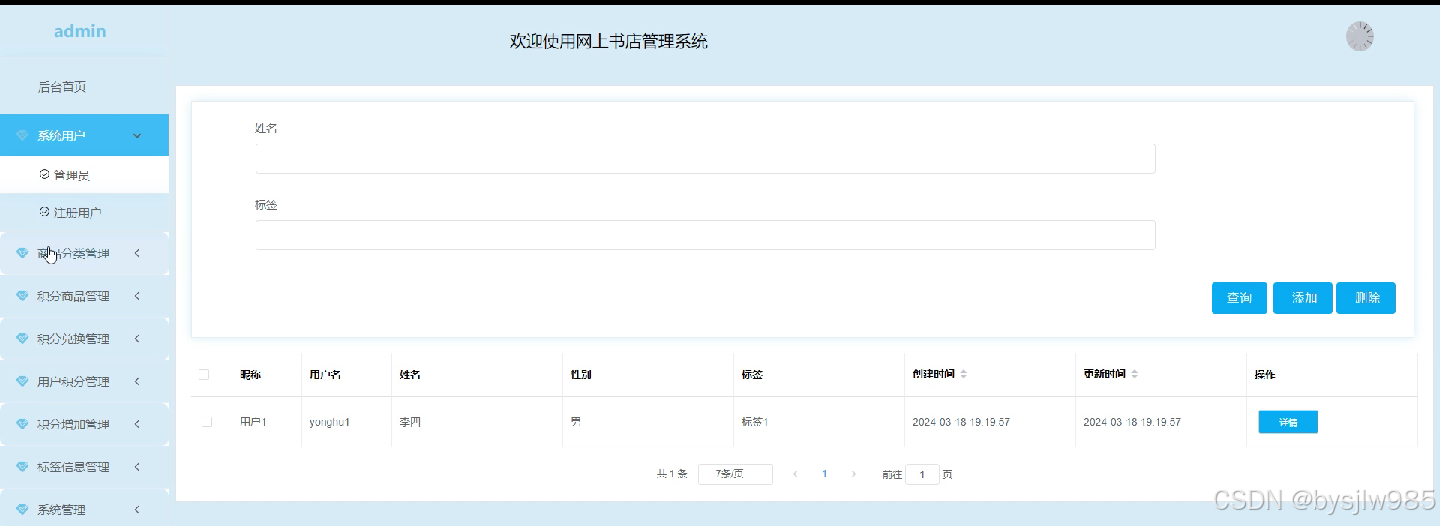The width and height of the screenshot is (1440, 526).
Task: Click the 删除 delete button
Action: click(1366, 298)
